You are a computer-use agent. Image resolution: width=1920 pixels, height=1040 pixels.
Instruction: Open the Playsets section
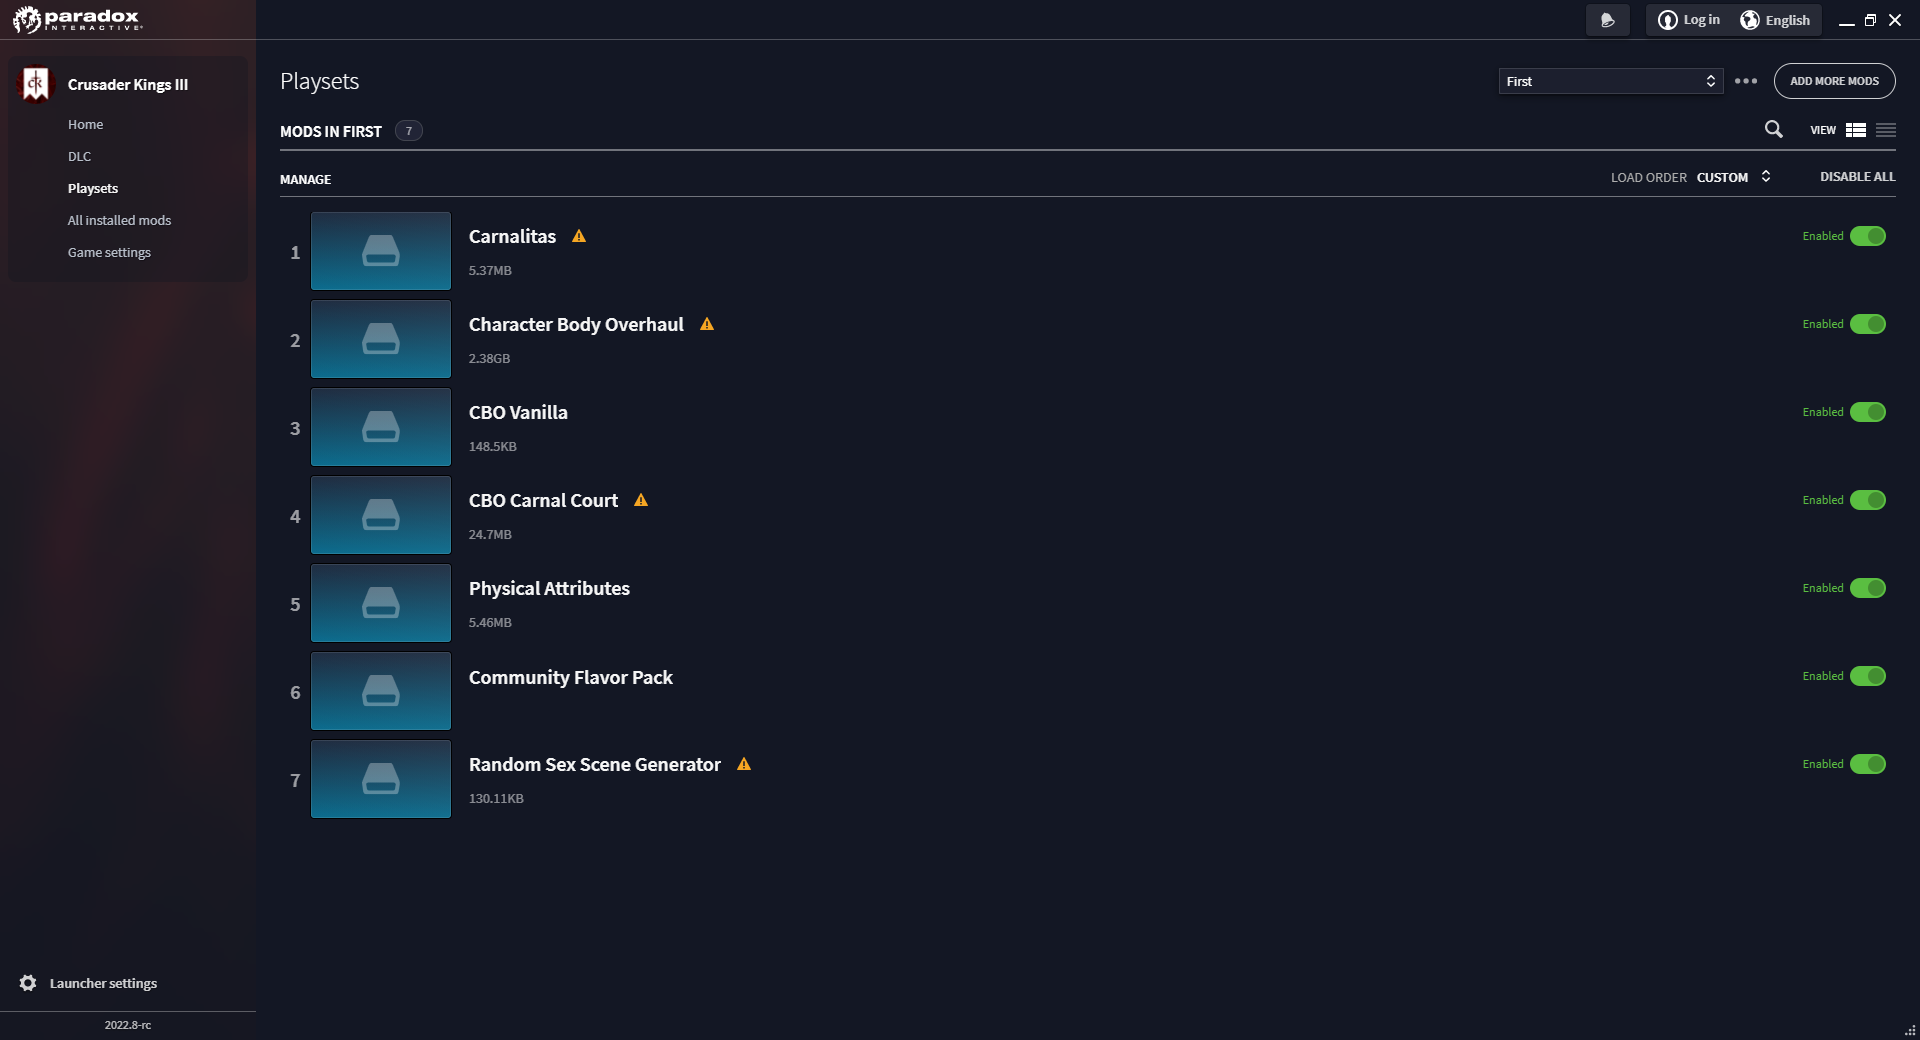93,188
